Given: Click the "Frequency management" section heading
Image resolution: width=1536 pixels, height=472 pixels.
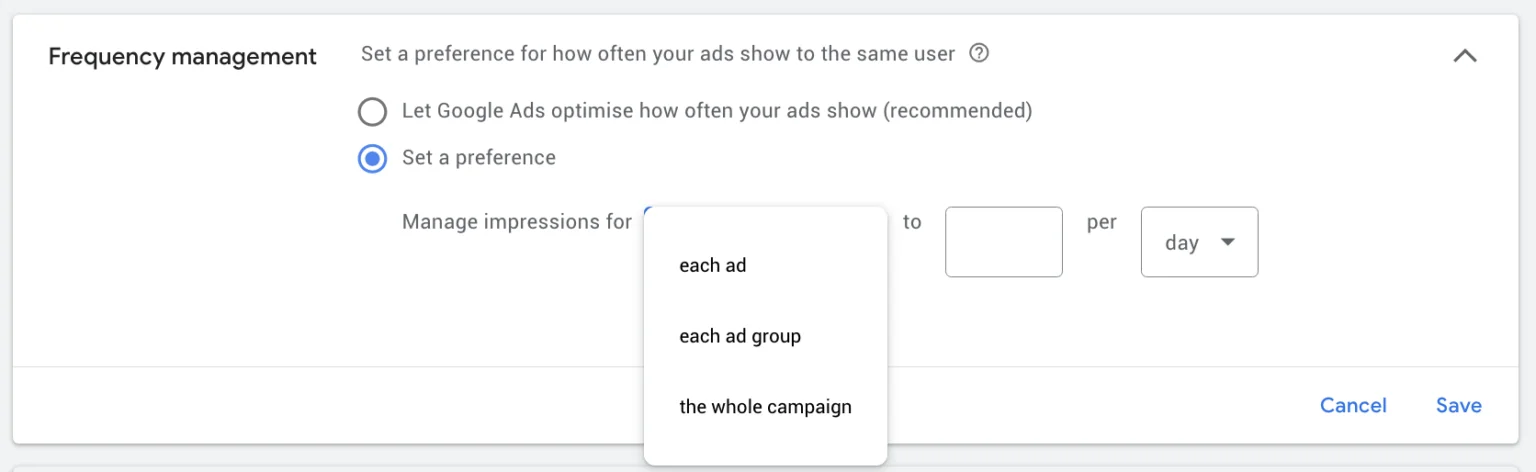Looking at the screenshot, I should click(x=182, y=56).
